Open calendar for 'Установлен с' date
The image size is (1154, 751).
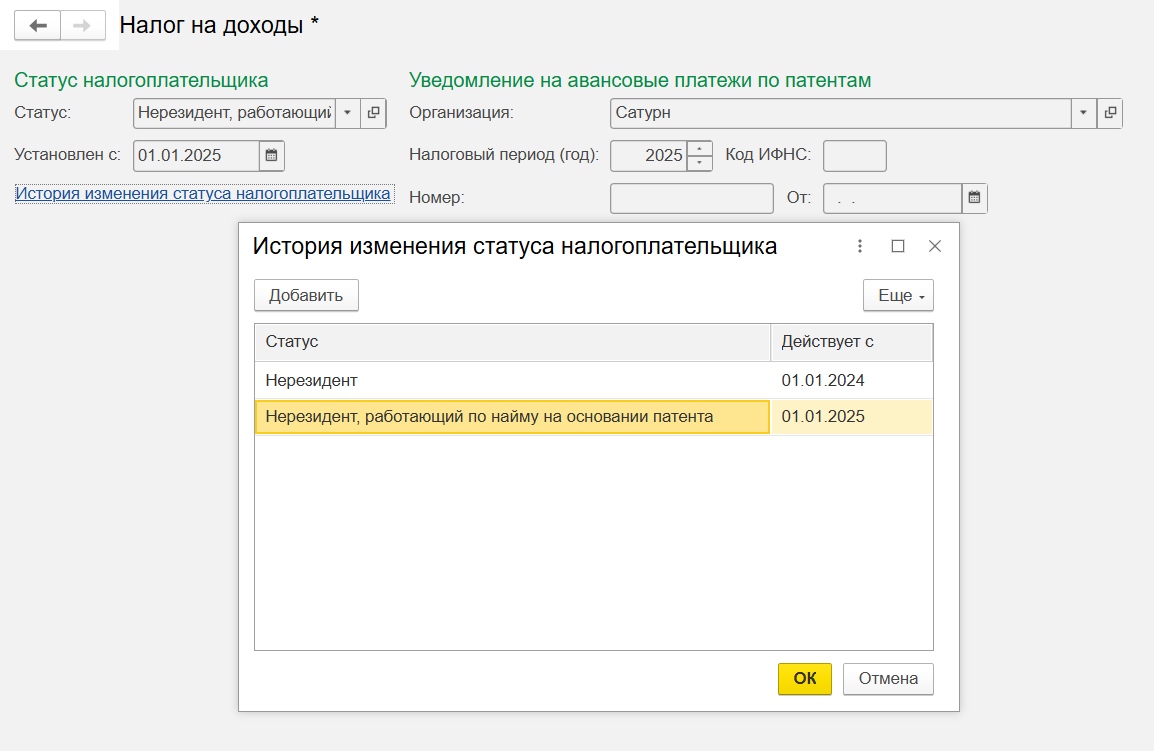(x=272, y=155)
